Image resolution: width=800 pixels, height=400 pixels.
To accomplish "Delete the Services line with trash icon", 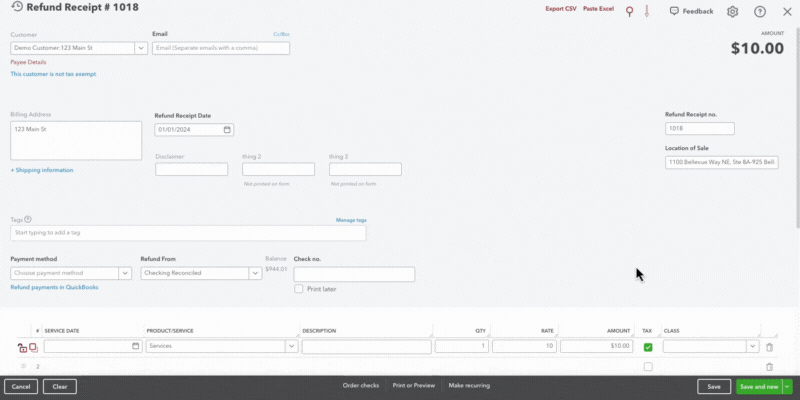I will [769, 347].
